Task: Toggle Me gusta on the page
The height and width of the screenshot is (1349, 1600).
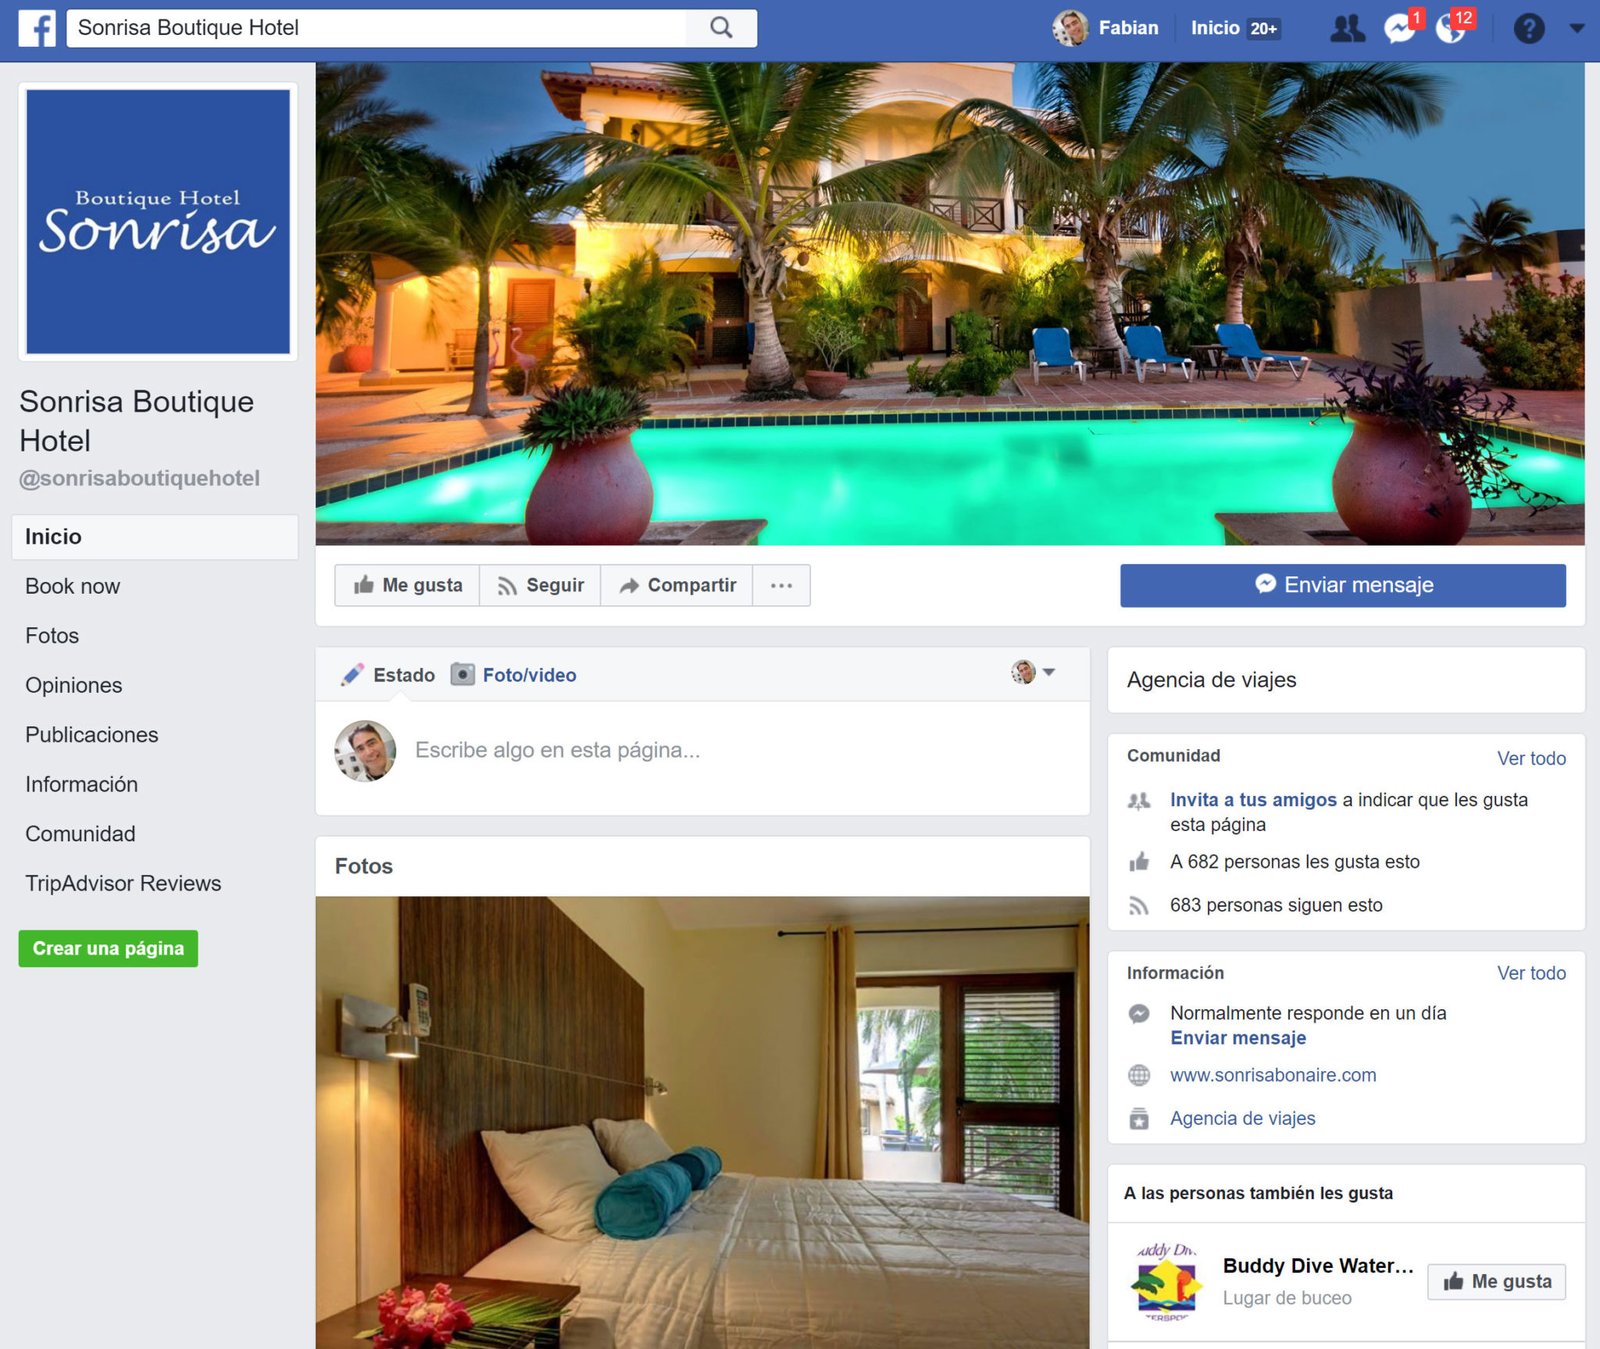Action: click(x=408, y=585)
